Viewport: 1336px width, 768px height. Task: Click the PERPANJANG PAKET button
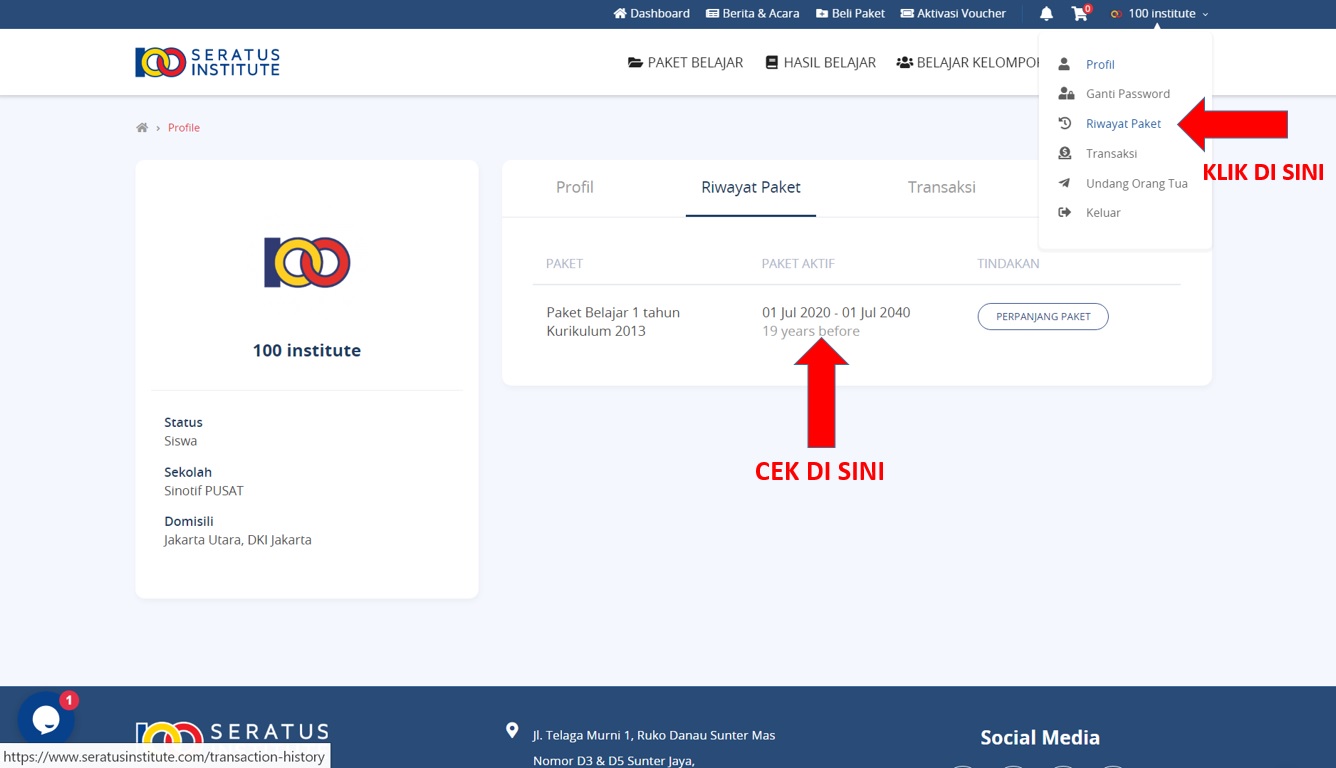coord(1043,317)
